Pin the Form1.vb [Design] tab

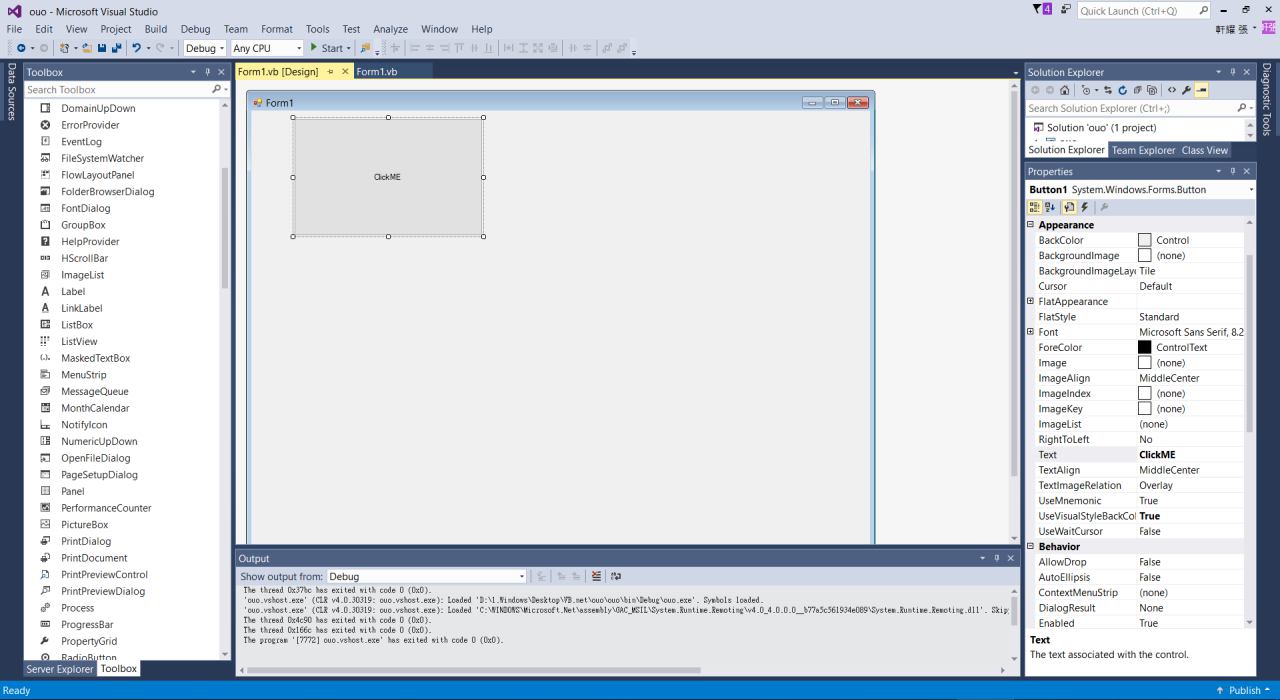331,72
